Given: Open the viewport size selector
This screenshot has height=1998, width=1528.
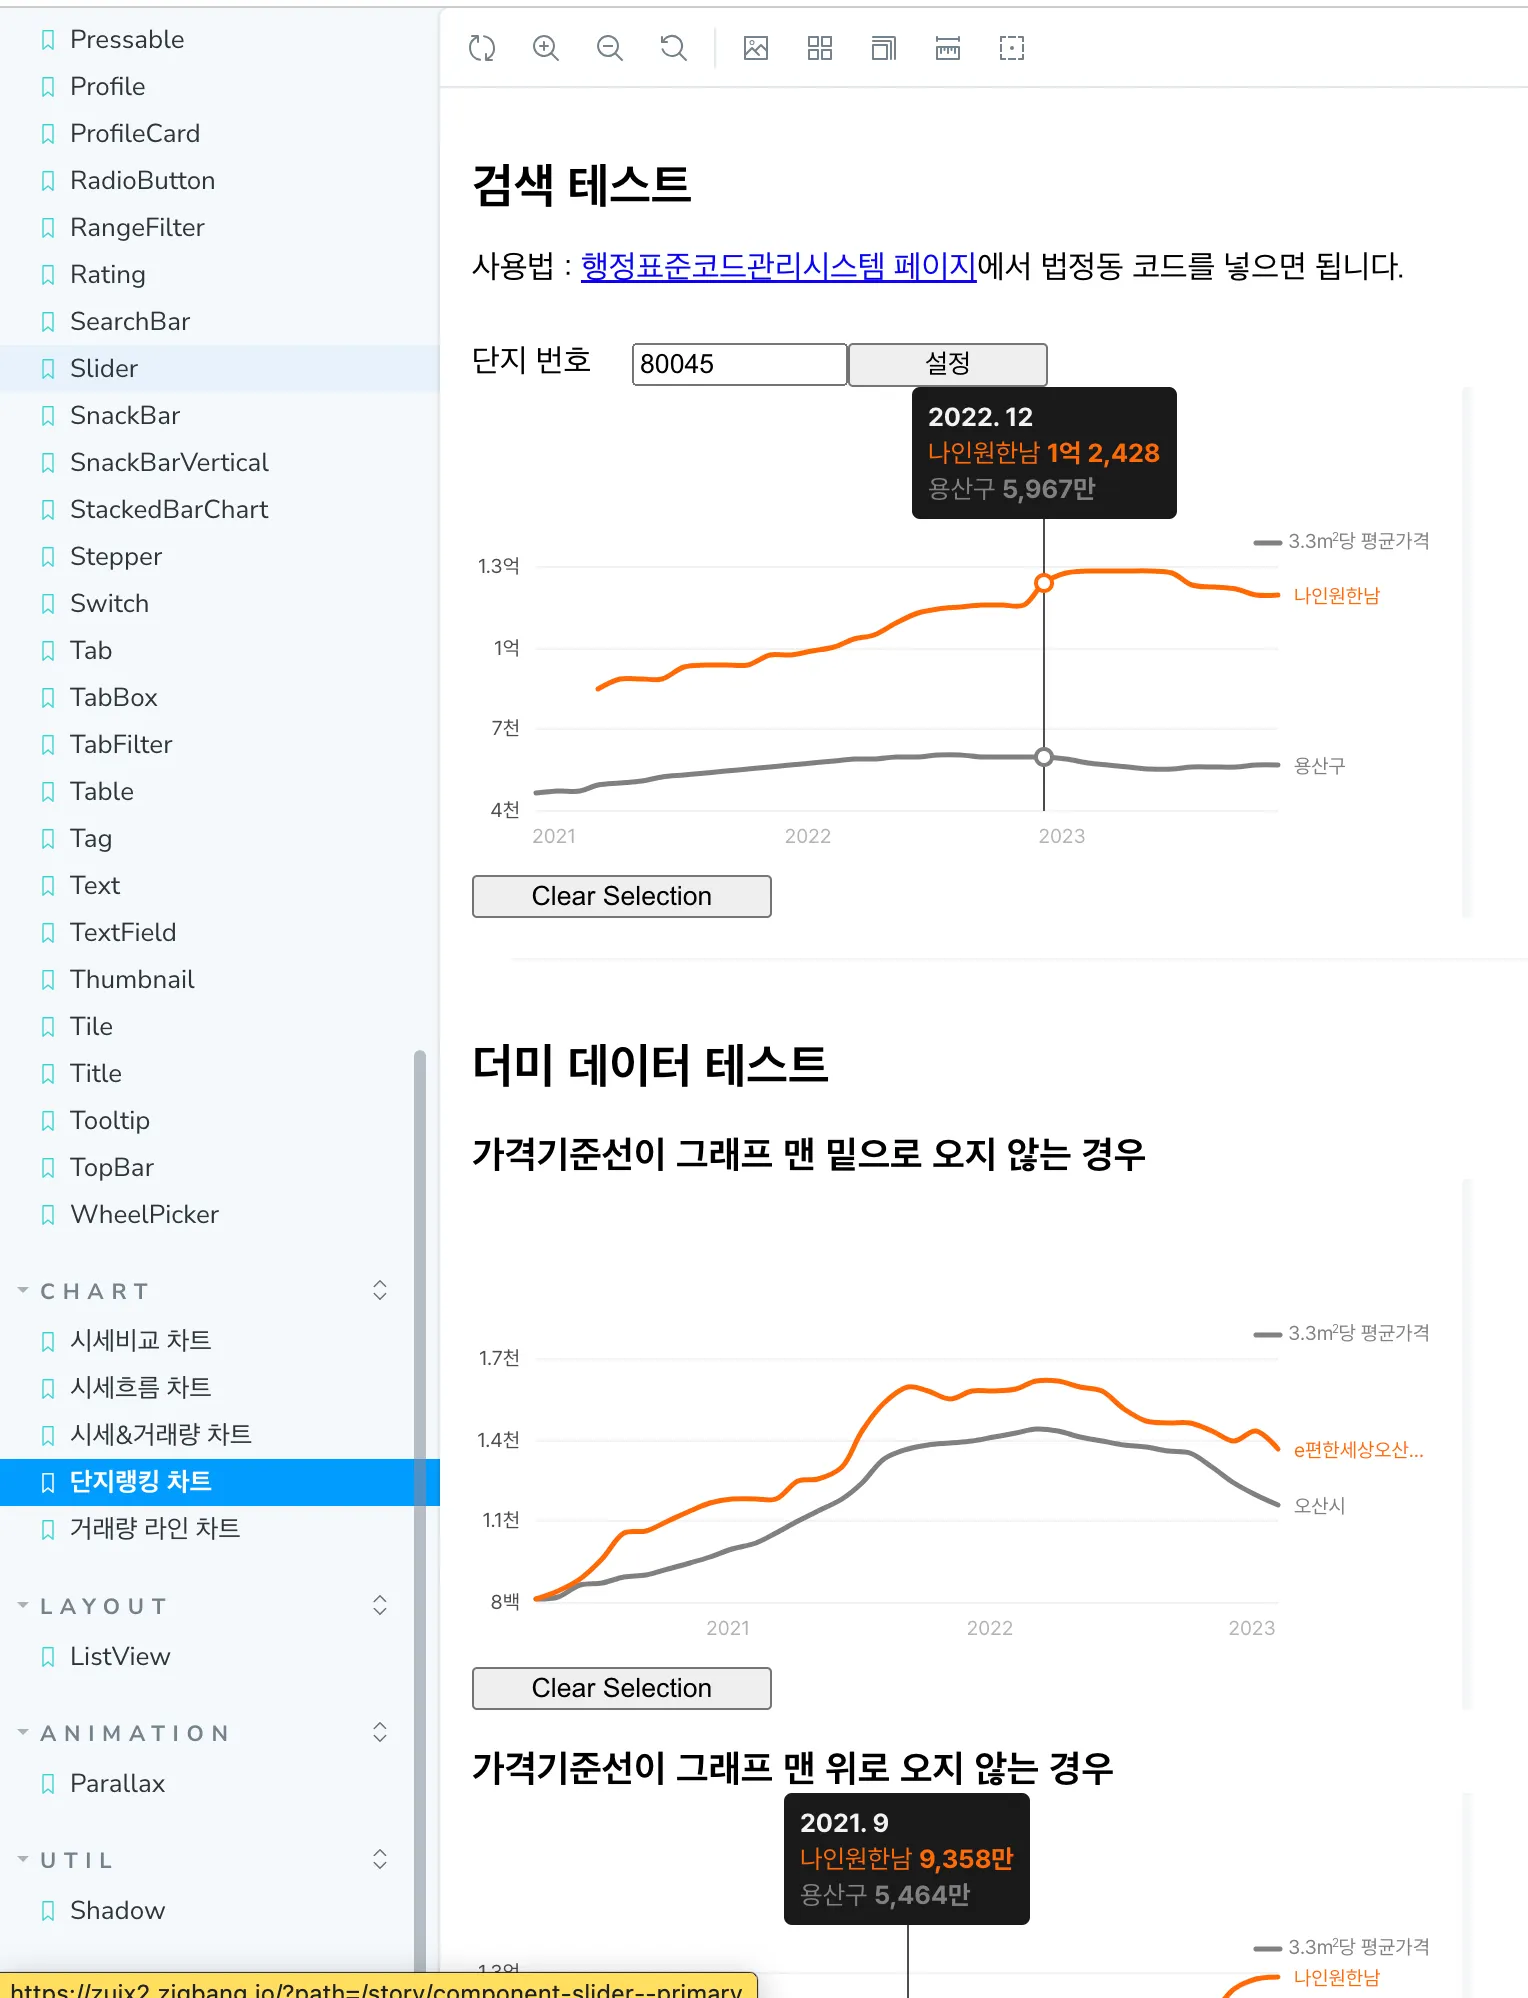Looking at the screenshot, I should coord(884,47).
